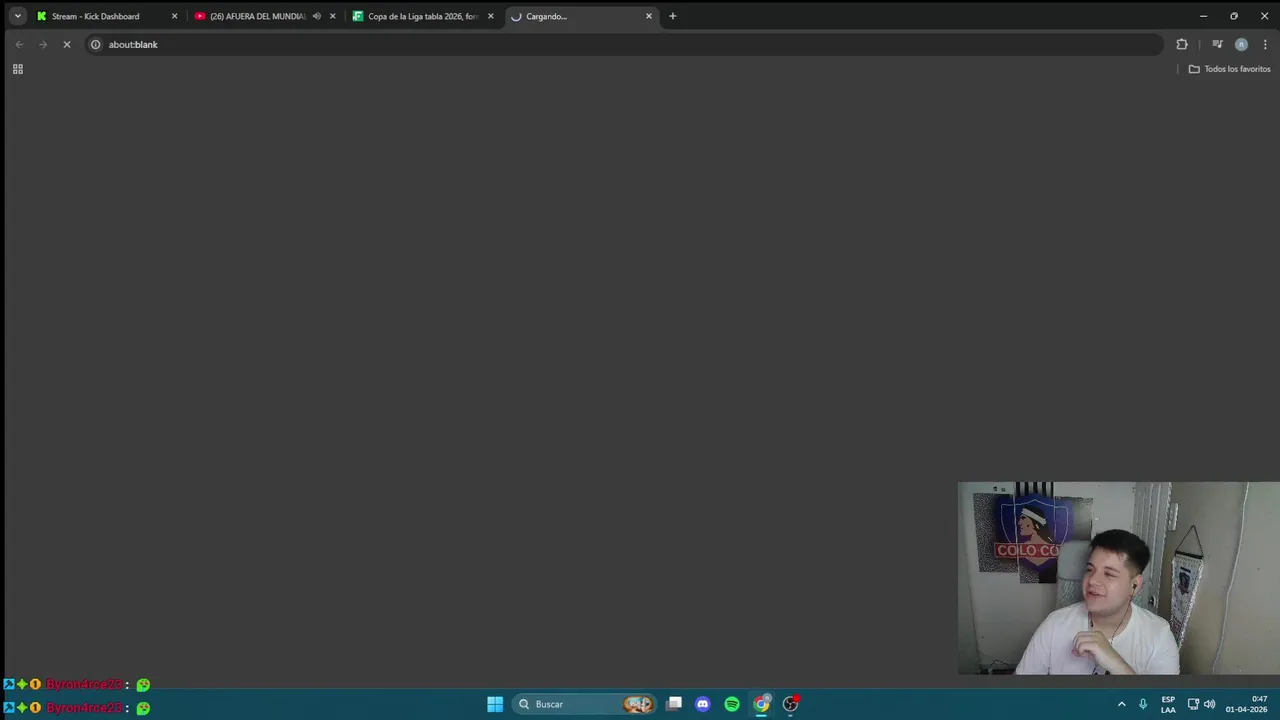Switch to the Copa de la Liga tabla tab
This screenshot has height=720, width=1280.
(423, 16)
